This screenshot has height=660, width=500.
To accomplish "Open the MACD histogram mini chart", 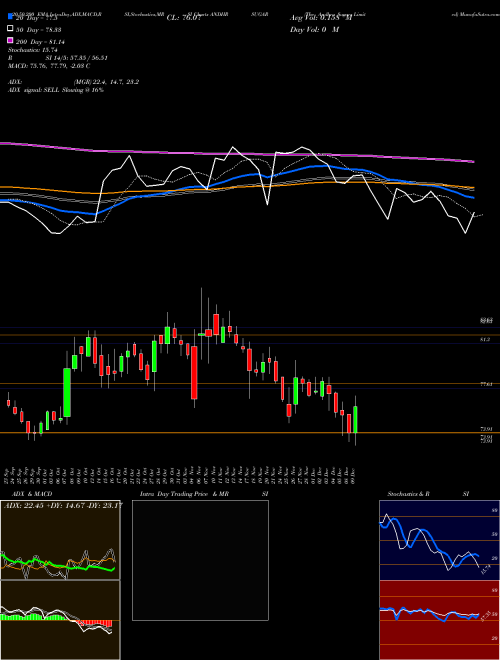I will click(x=60, y=620).
